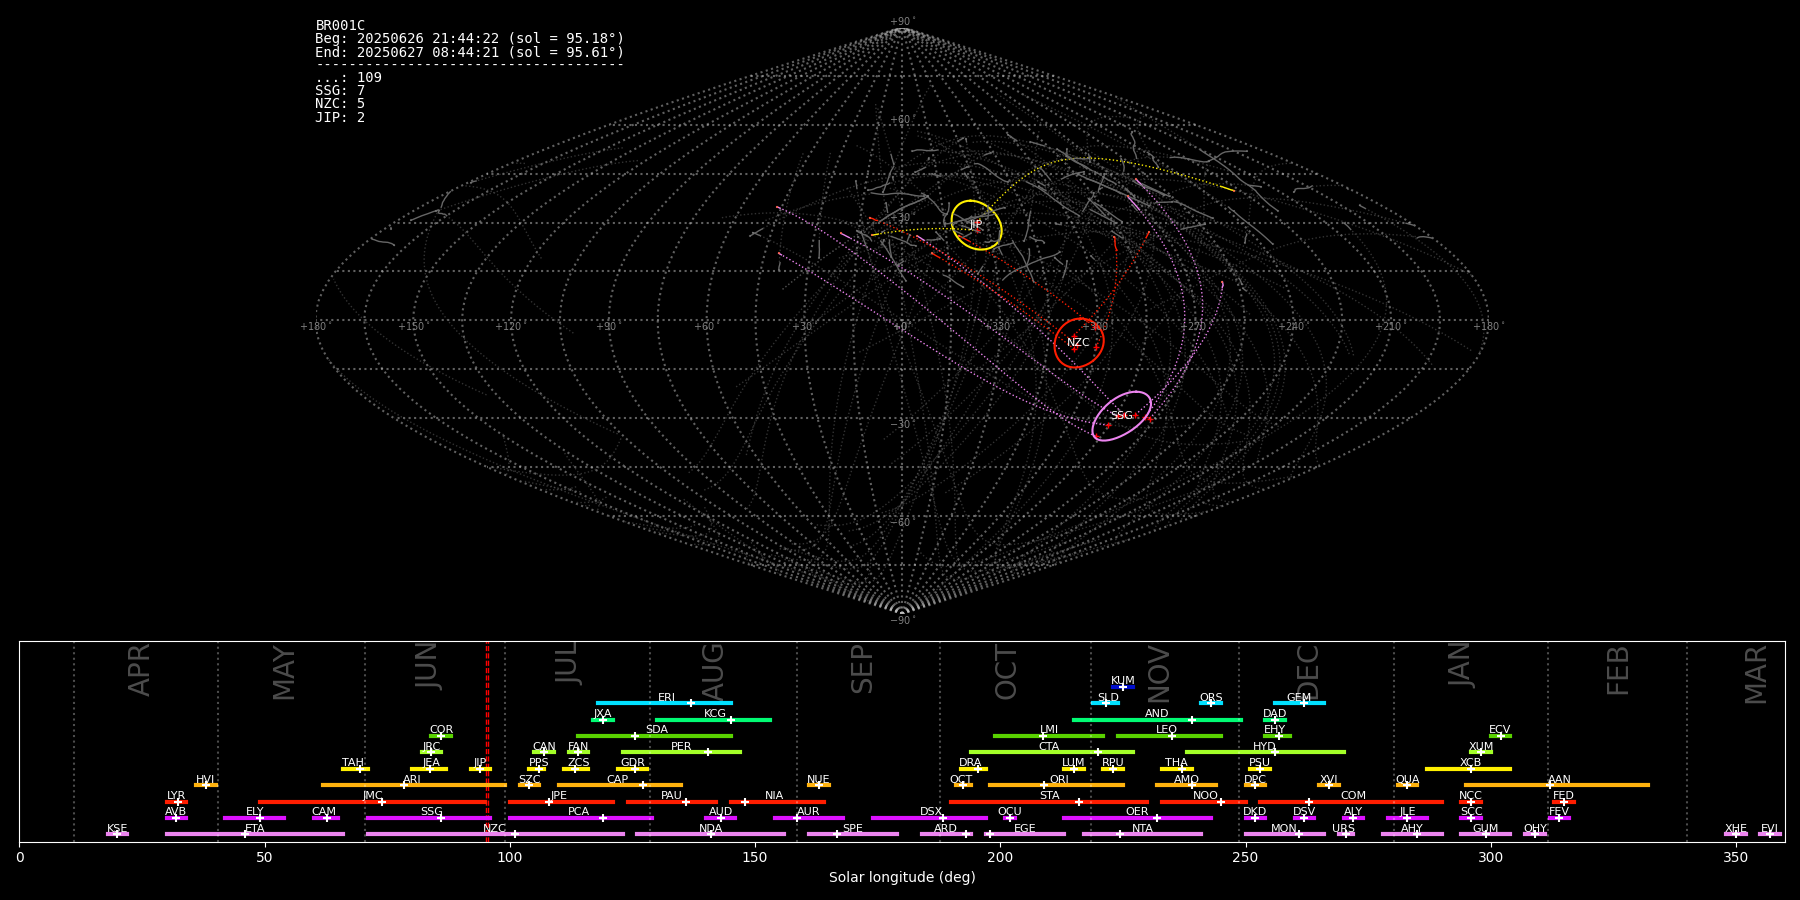Viewport: 1800px width, 900px height.
Task: Click the NUE label in timeline
Action: click(x=818, y=780)
